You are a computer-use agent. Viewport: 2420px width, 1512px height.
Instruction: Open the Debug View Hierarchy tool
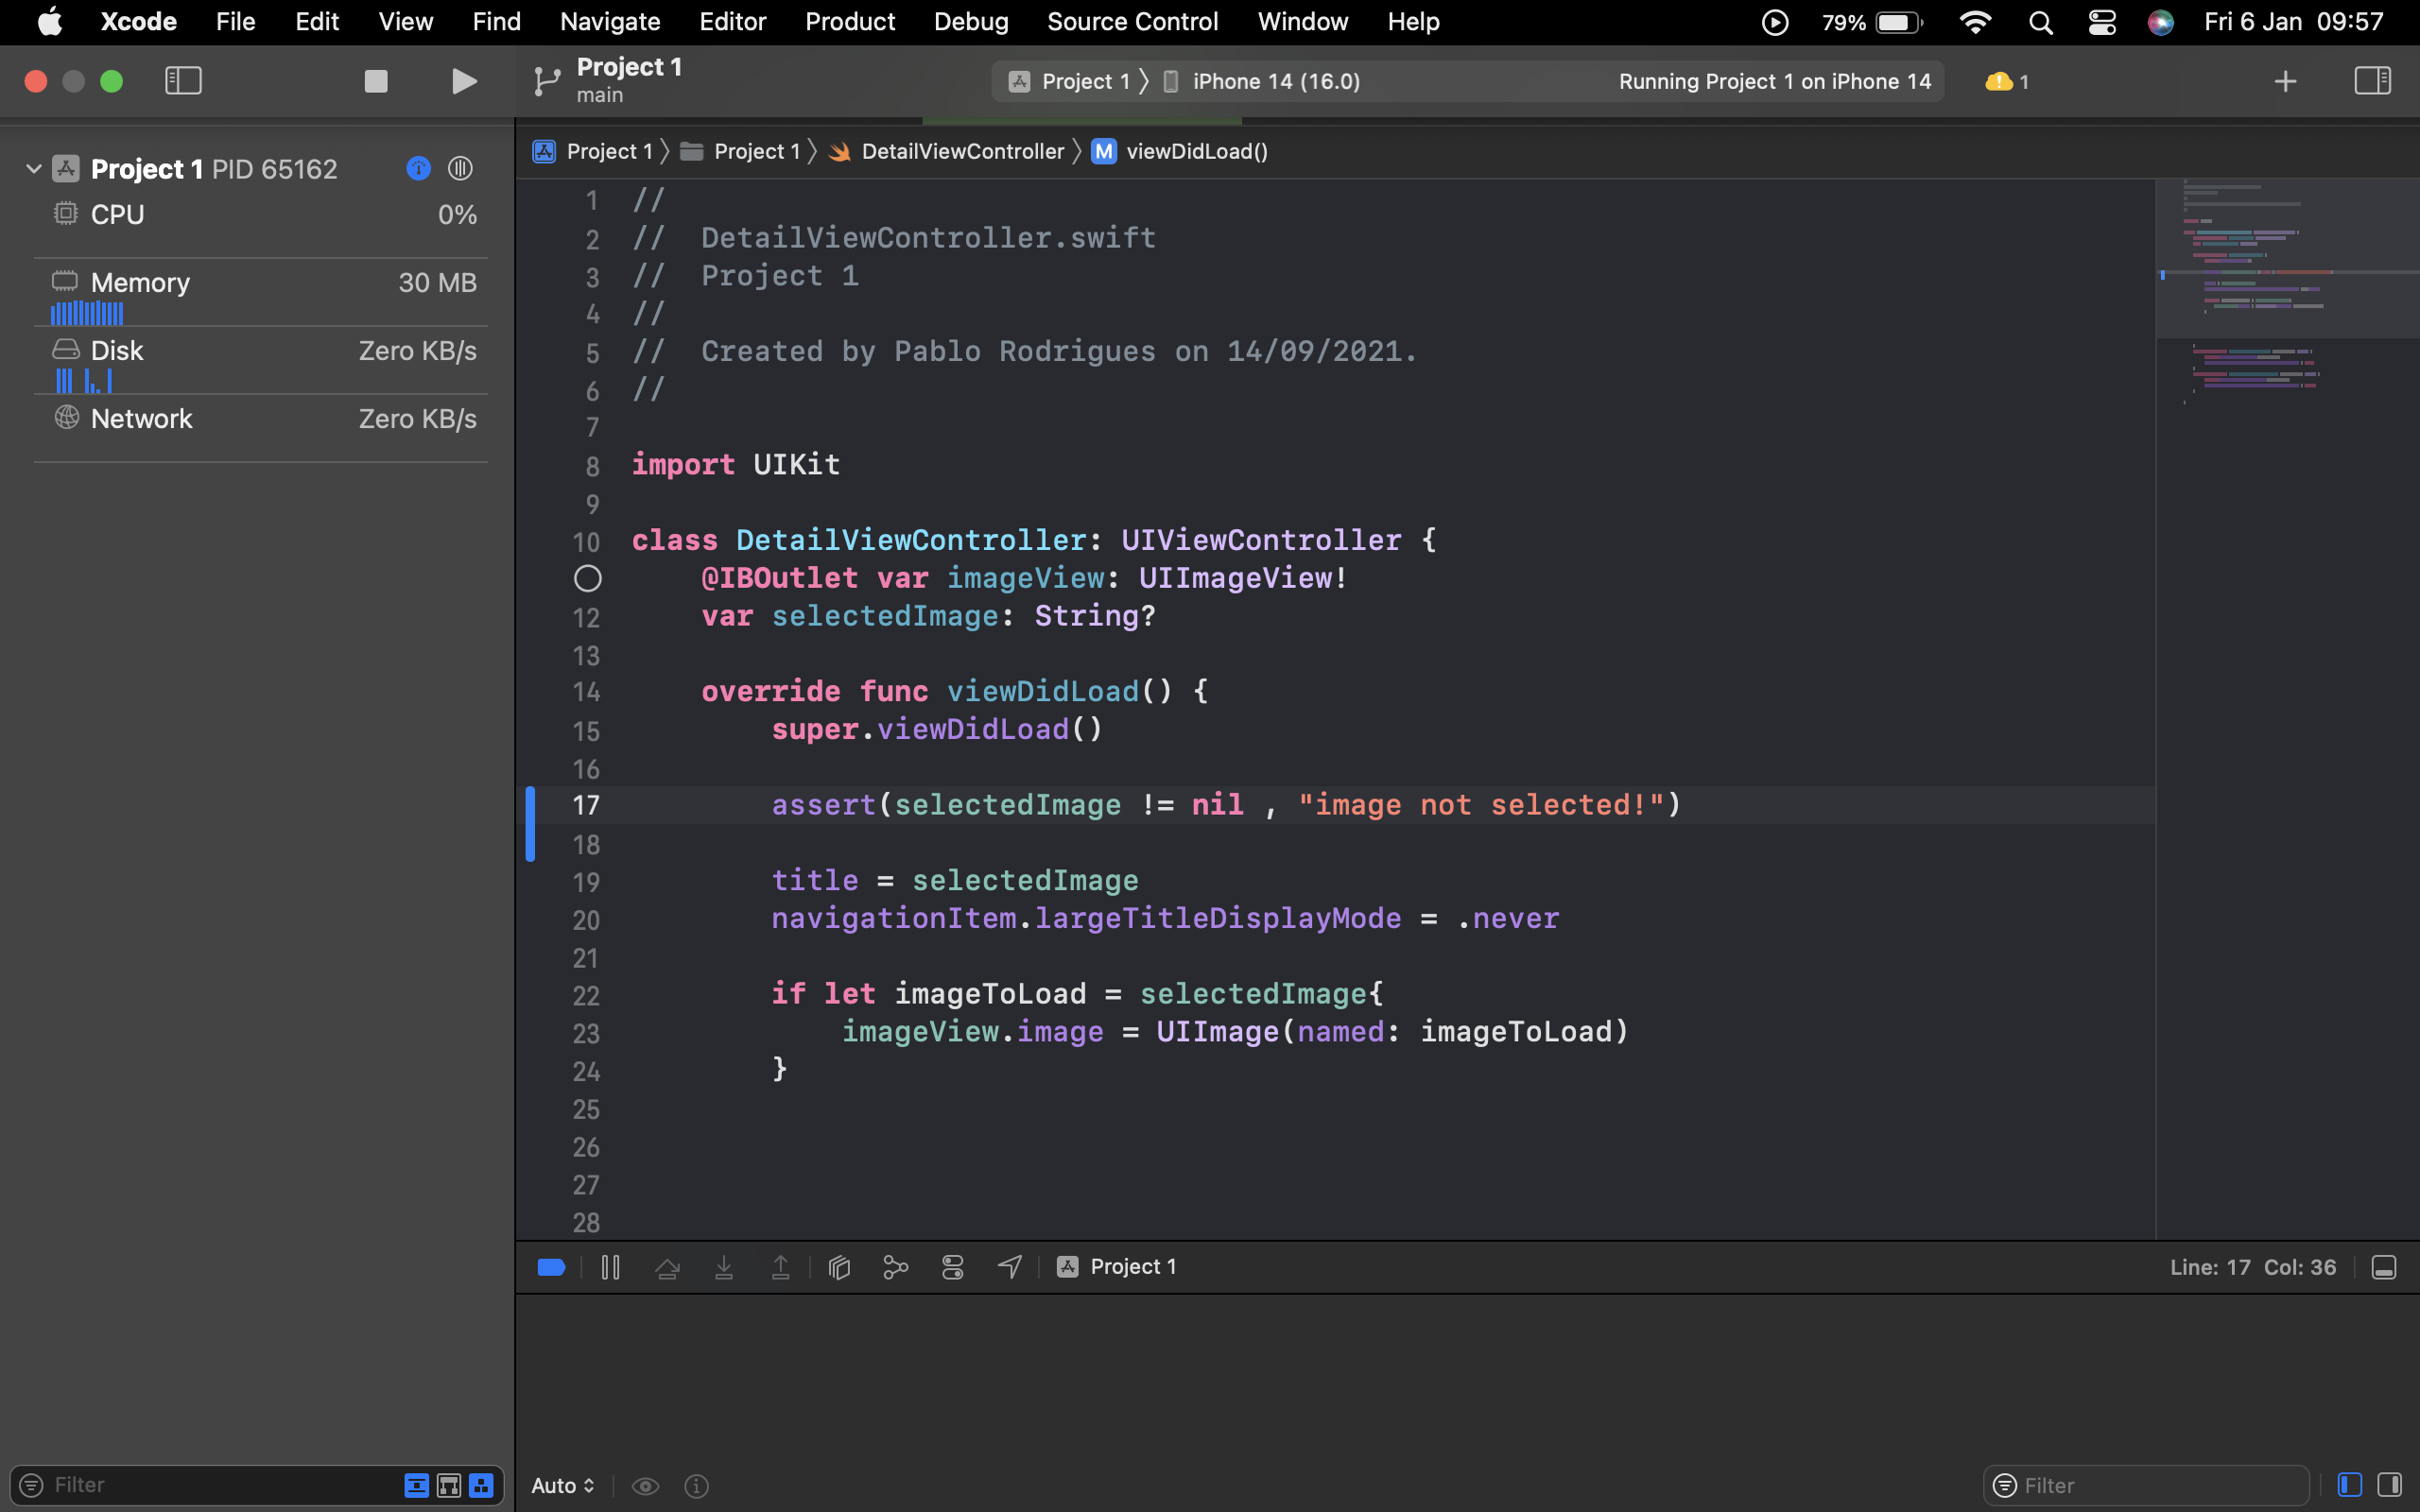click(x=839, y=1267)
